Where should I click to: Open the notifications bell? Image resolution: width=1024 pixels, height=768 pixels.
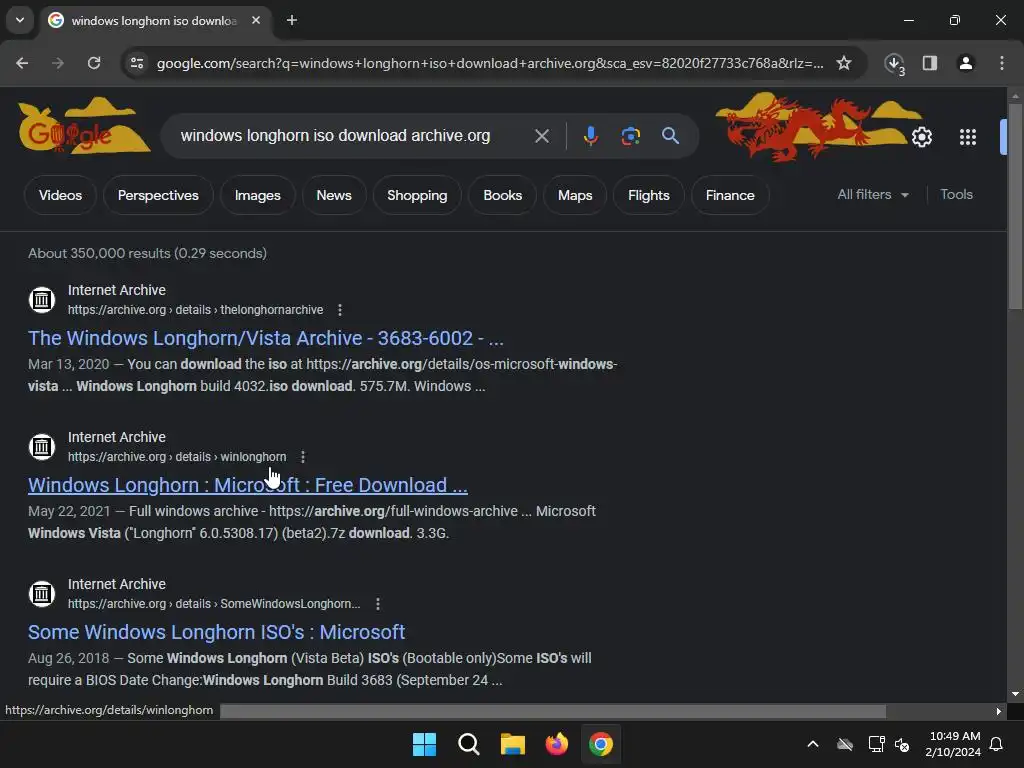996,744
